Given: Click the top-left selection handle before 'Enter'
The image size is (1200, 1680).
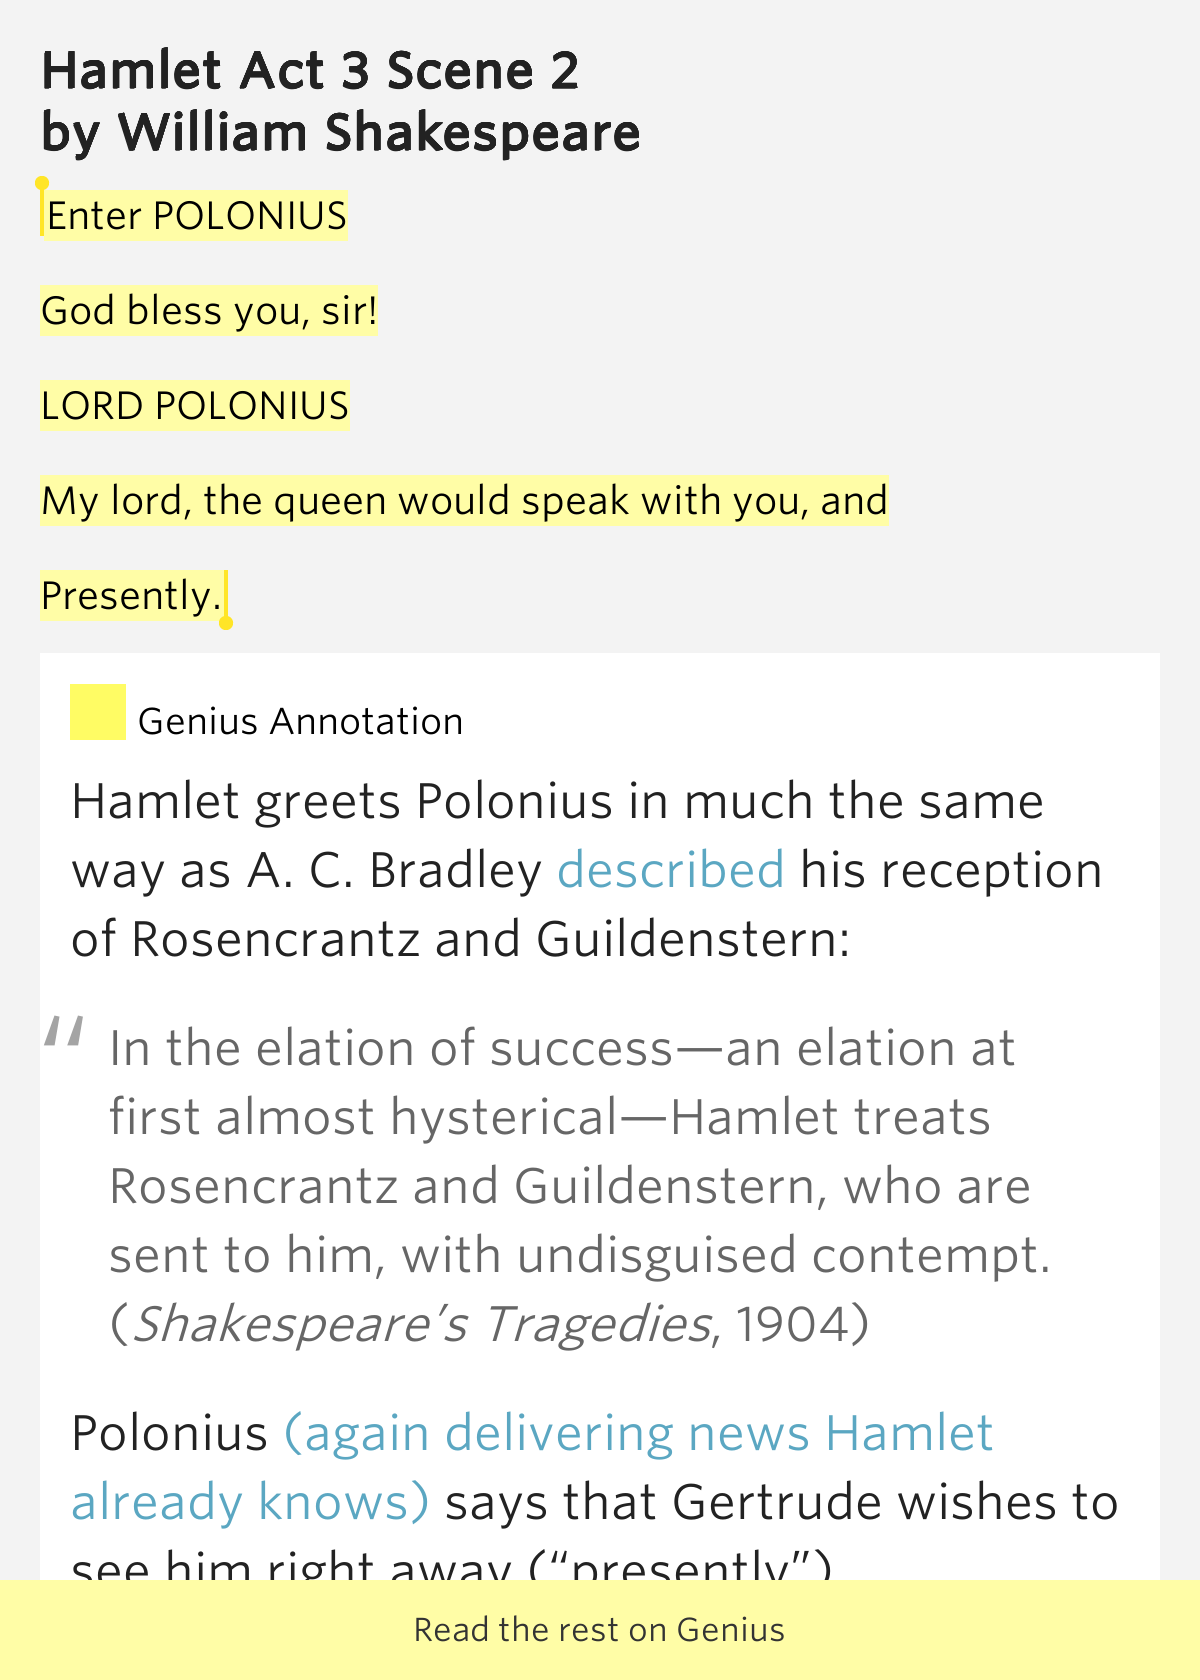Looking at the screenshot, I should pos(42,185).
